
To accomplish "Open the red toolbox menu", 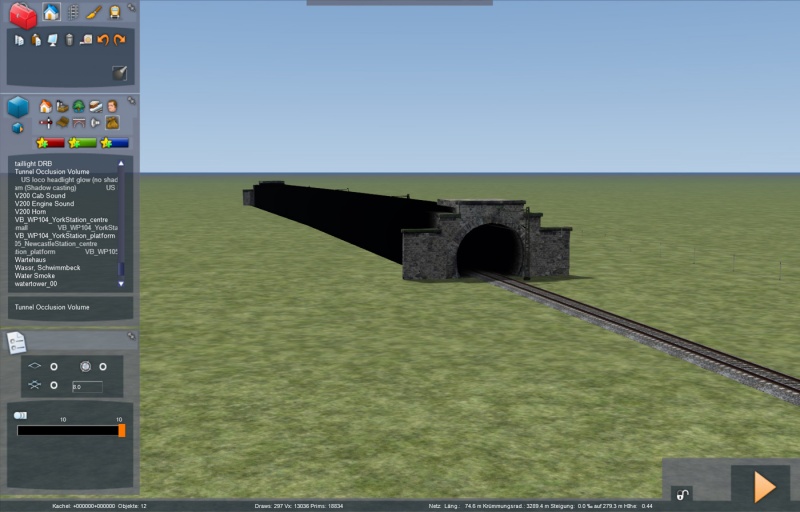I will [x=23, y=15].
